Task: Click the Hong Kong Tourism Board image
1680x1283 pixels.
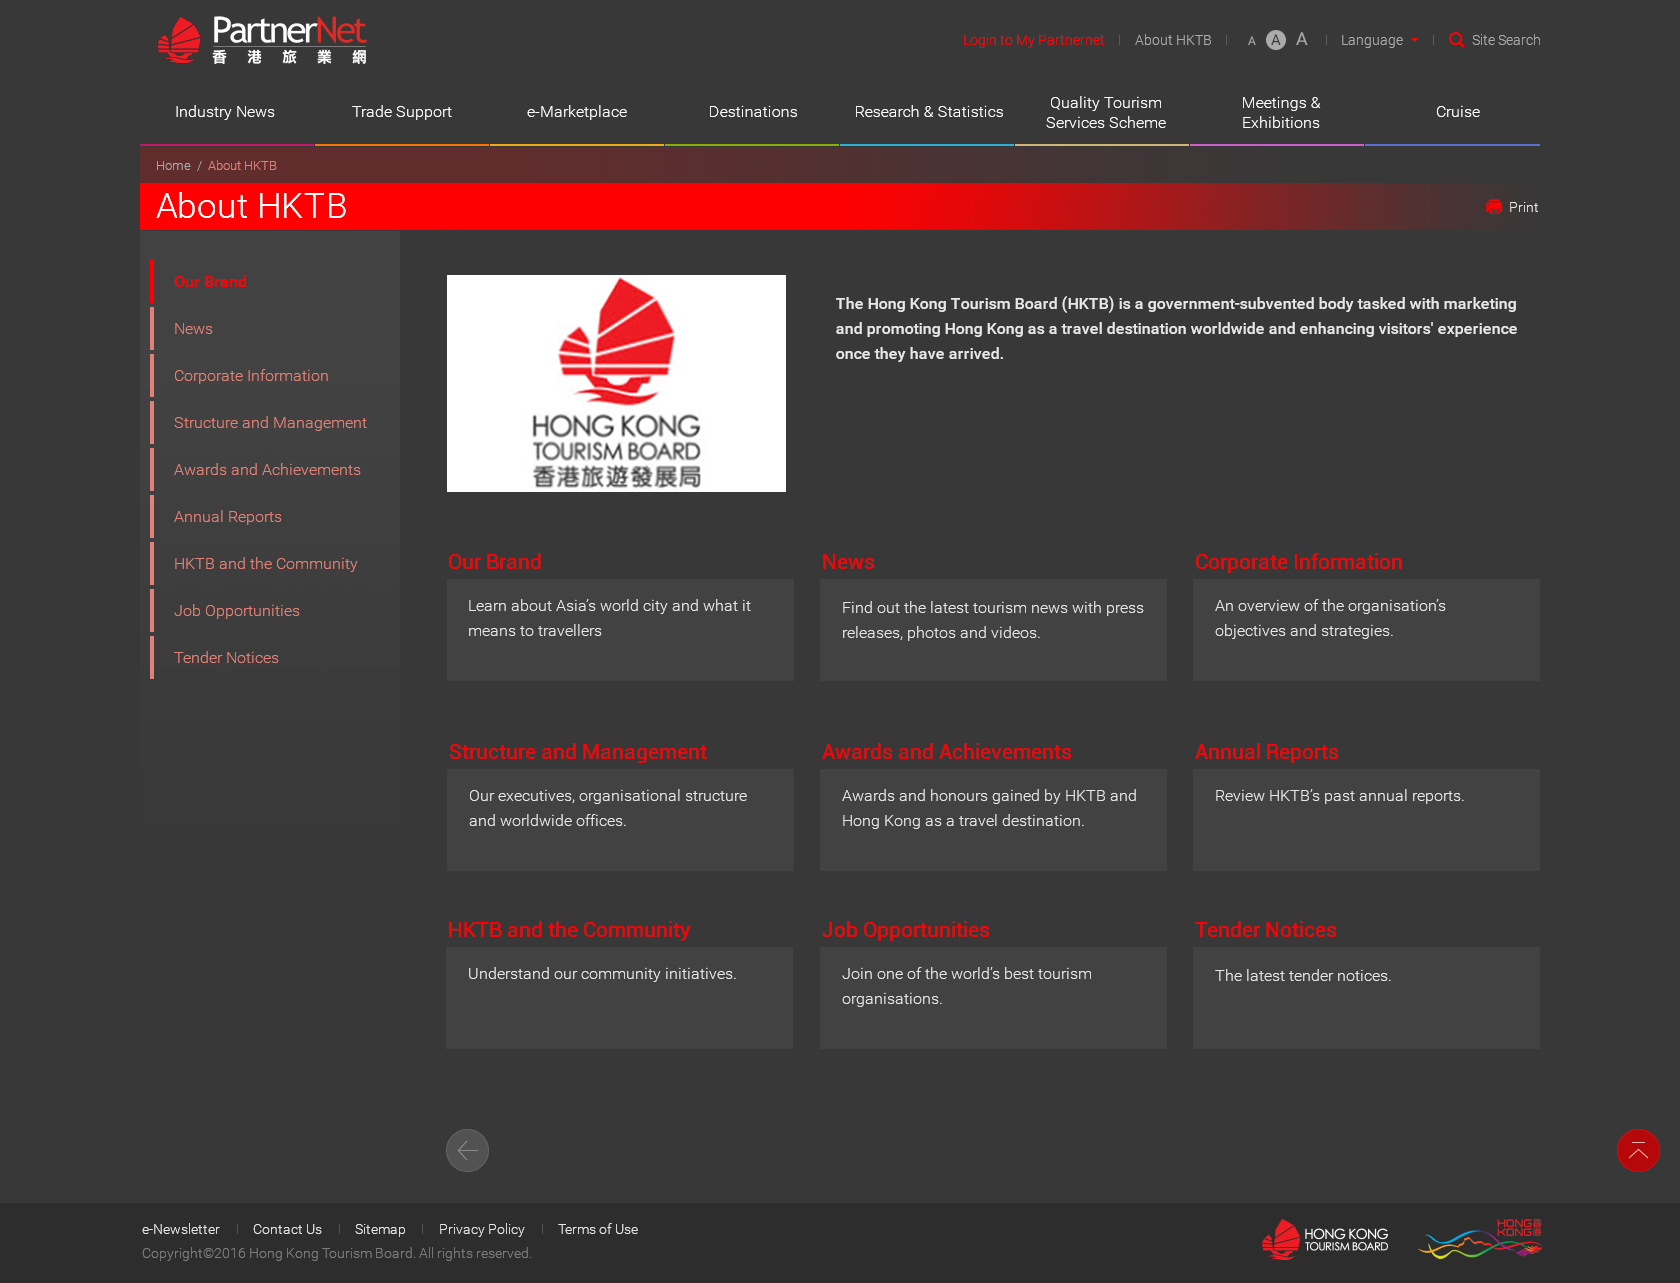Action: [x=616, y=383]
